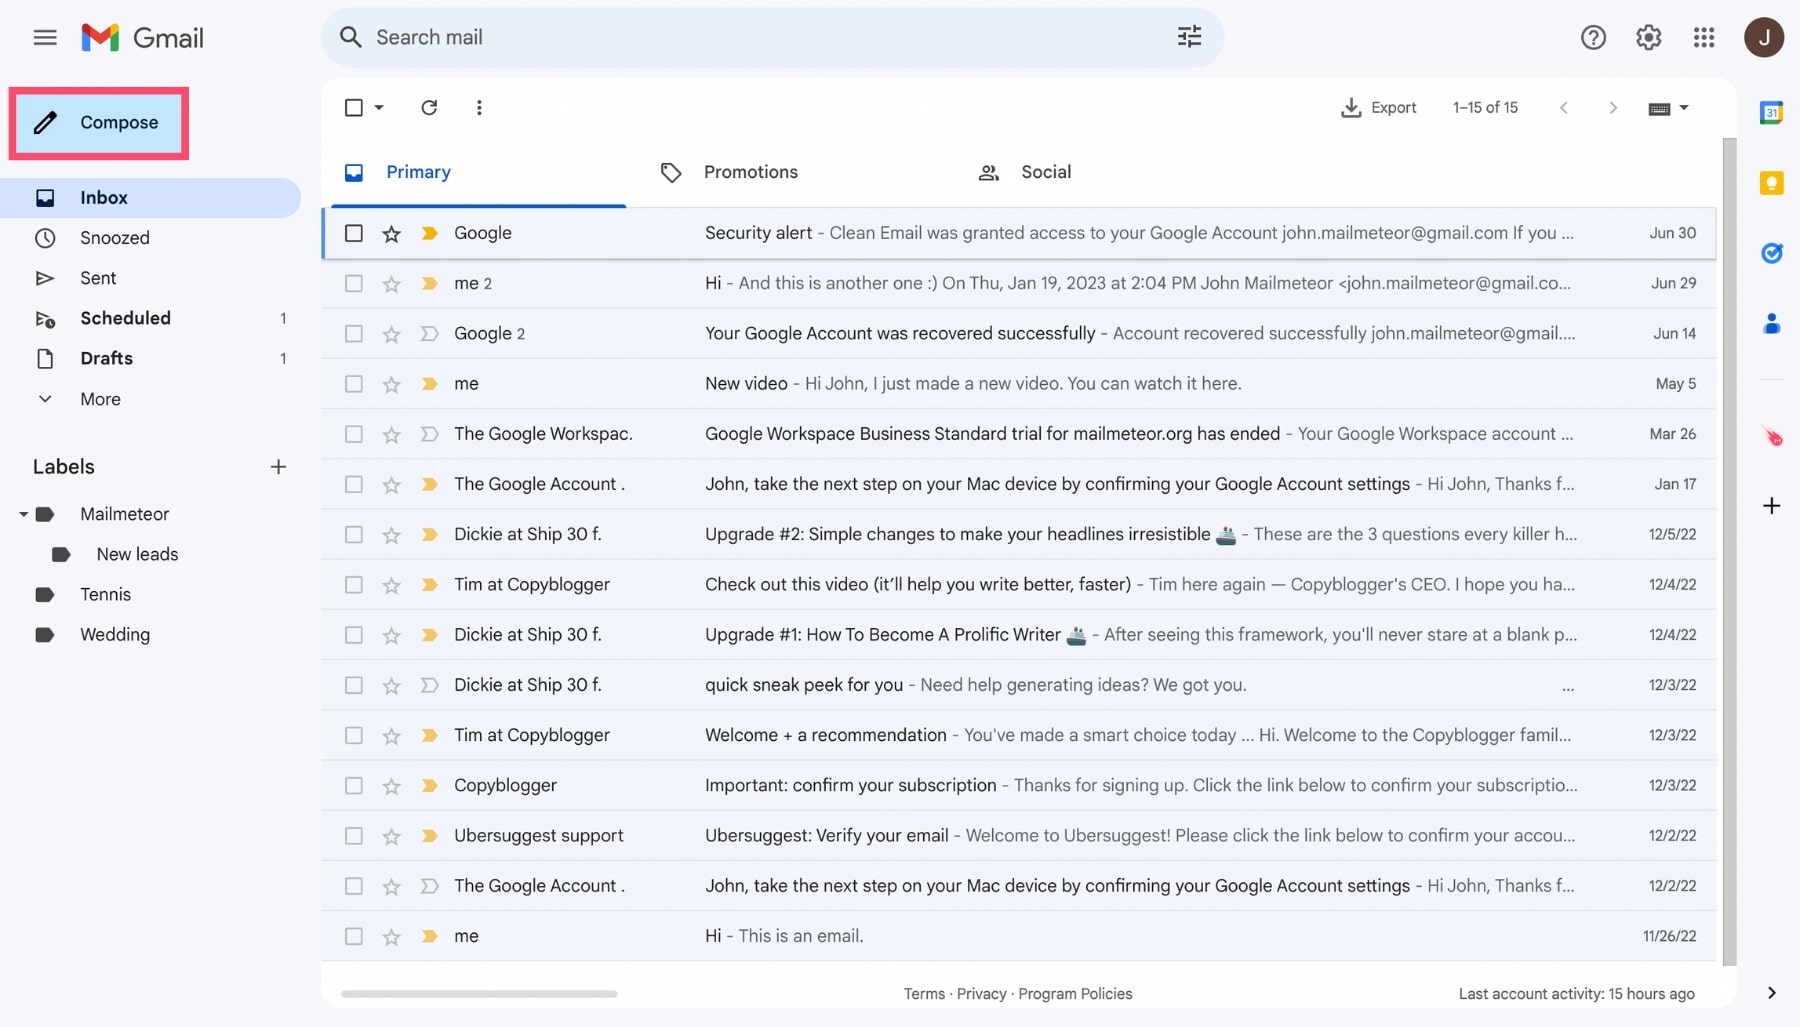
Task: Open the Support help icon
Action: (1593, 38)
